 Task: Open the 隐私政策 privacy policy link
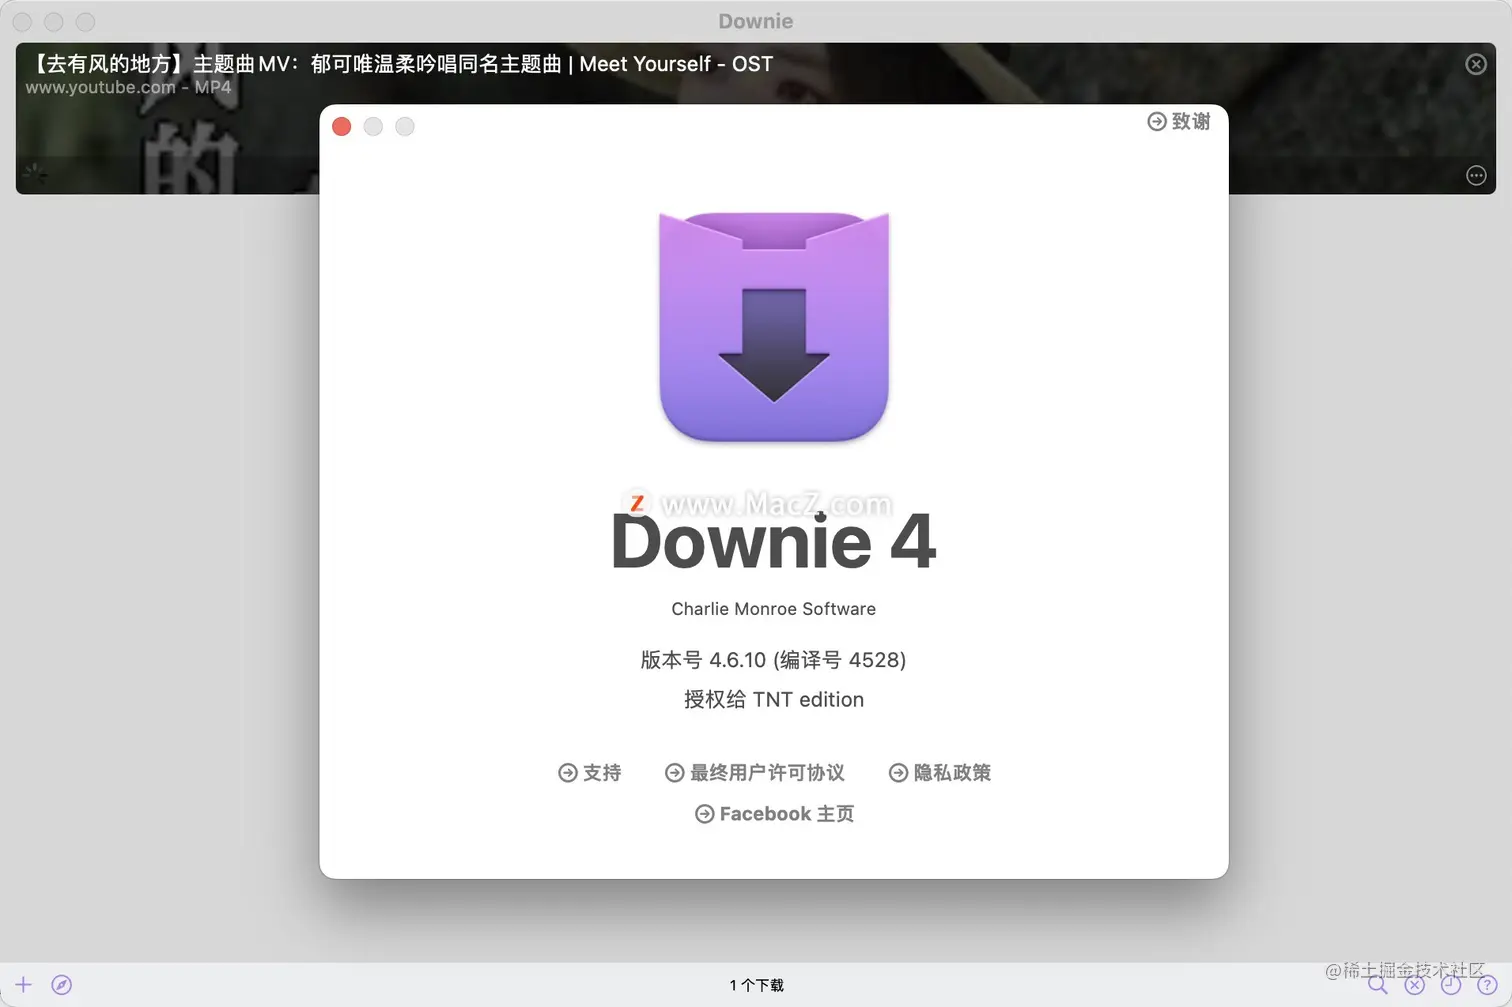click(940, 772)
